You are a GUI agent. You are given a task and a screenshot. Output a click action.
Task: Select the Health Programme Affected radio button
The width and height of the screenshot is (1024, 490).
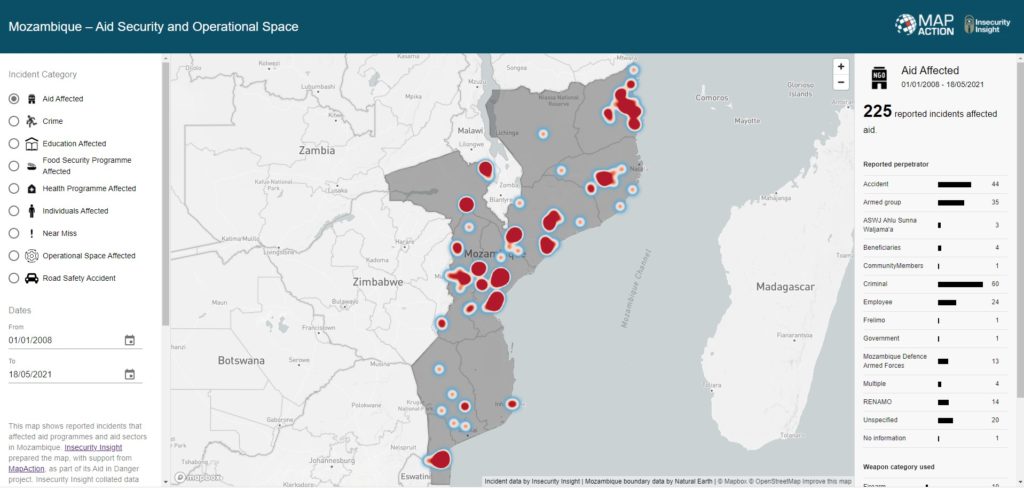point(14,188)
